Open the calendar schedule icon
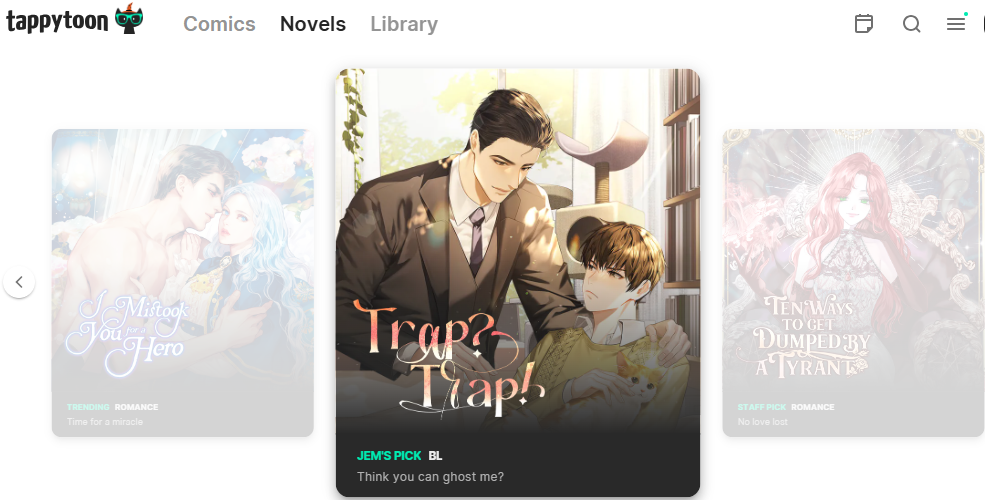985x500 pixels. click(x=864, y=24)
